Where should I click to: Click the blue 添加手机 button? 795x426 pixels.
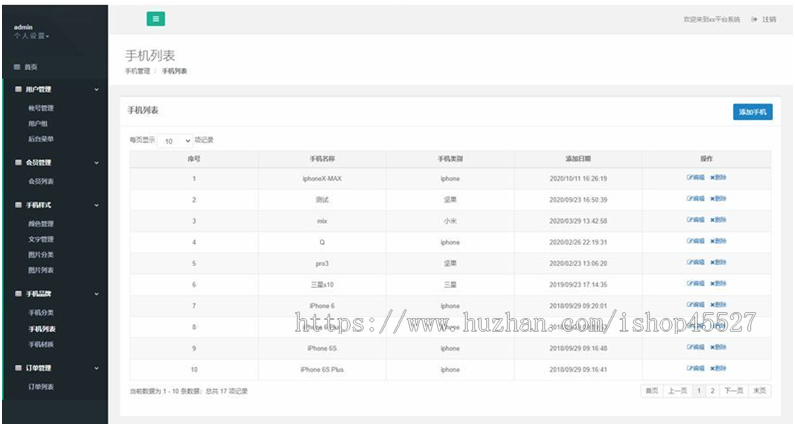click(x=752, y=112)
